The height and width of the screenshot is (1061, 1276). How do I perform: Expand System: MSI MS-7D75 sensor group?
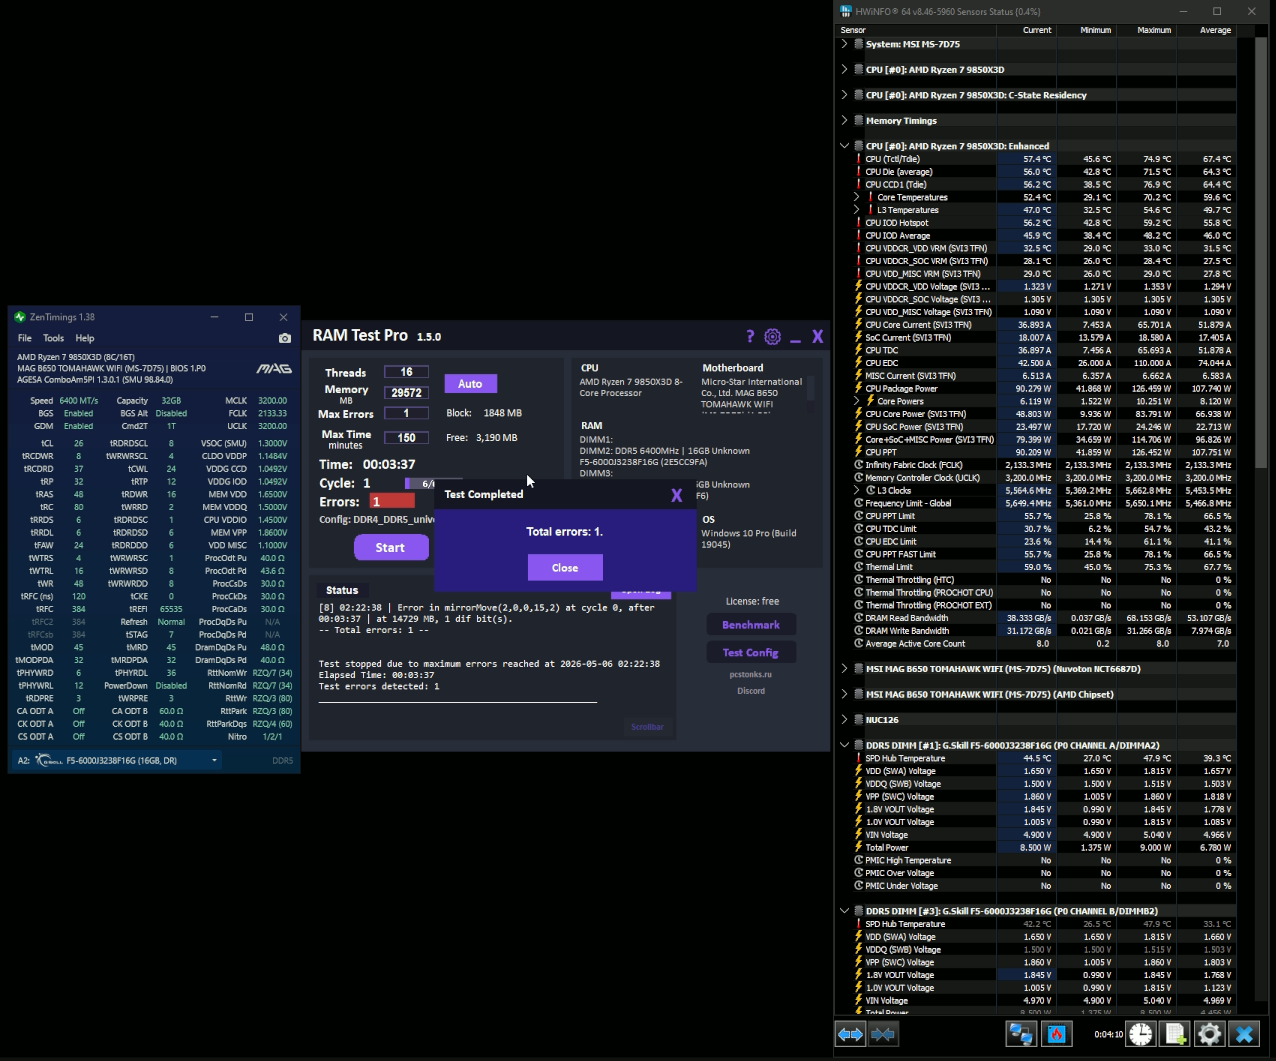(845, 44)
